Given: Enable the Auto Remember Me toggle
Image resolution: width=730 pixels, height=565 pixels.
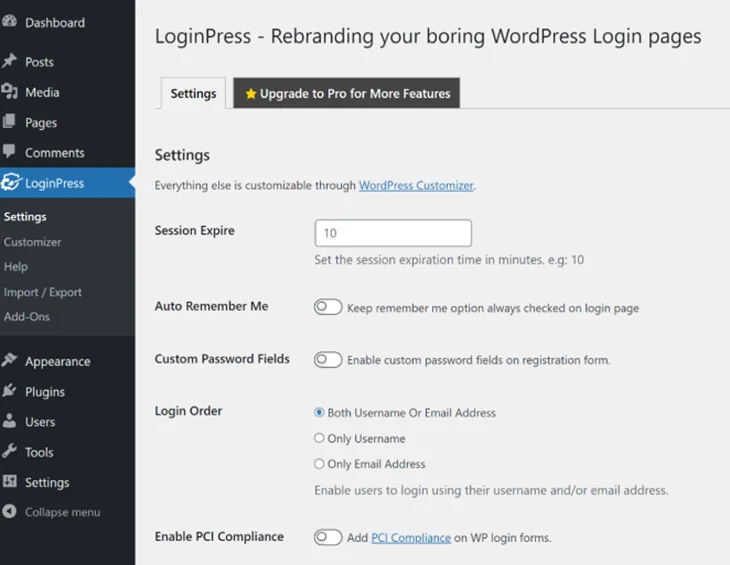Looking at the screenshot, I should tap(328, 307).
